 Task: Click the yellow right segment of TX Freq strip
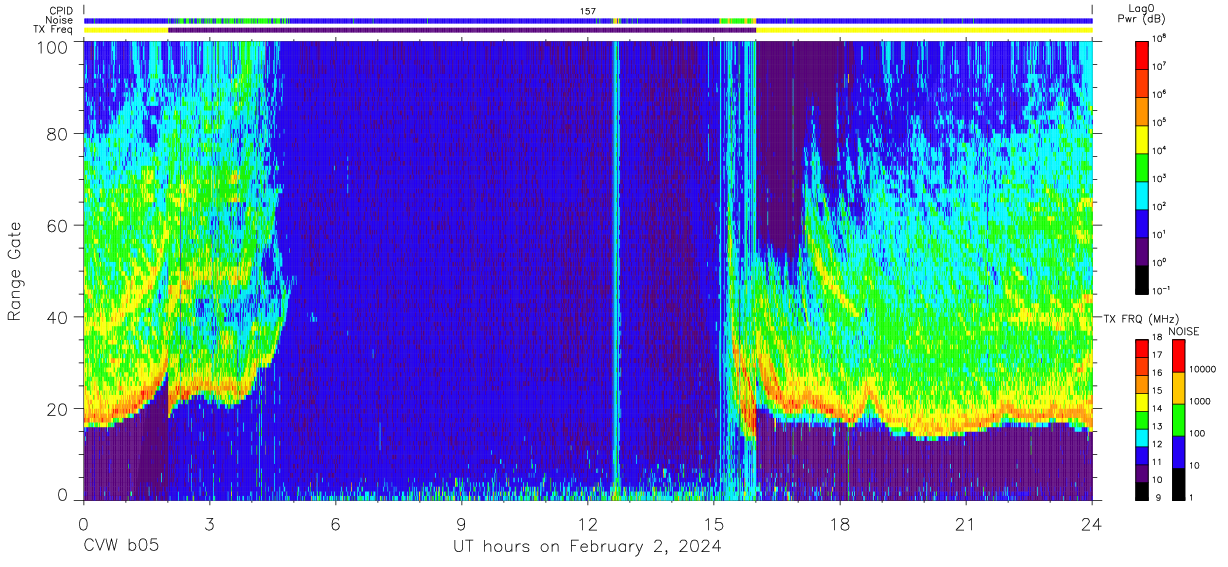(924, 30)
